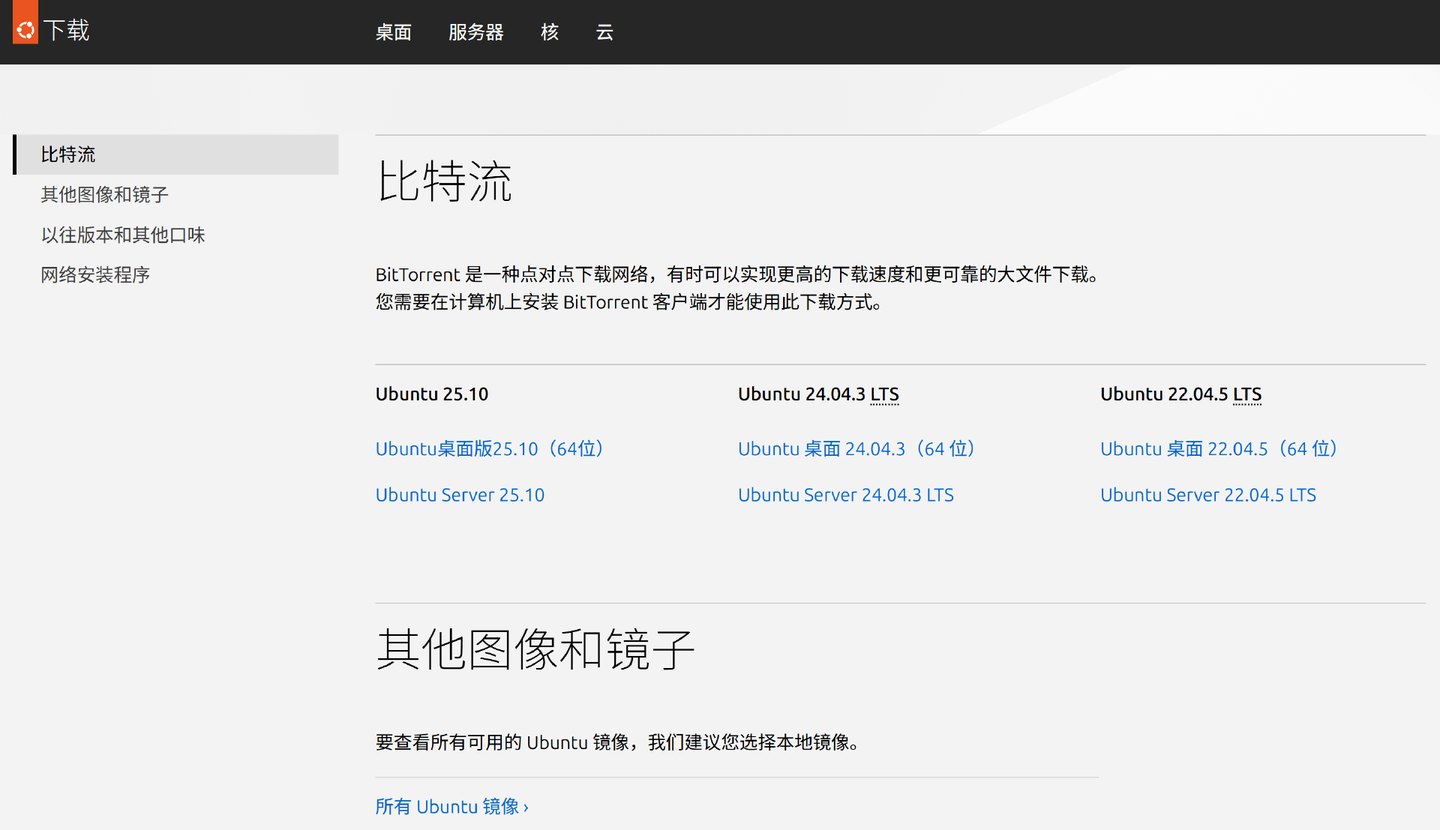Download the Ubuntu Server 22.04.5 LTS torrent
Image resolution: width=1440 pixels, height=830 pixels.
coord(1208,494)
